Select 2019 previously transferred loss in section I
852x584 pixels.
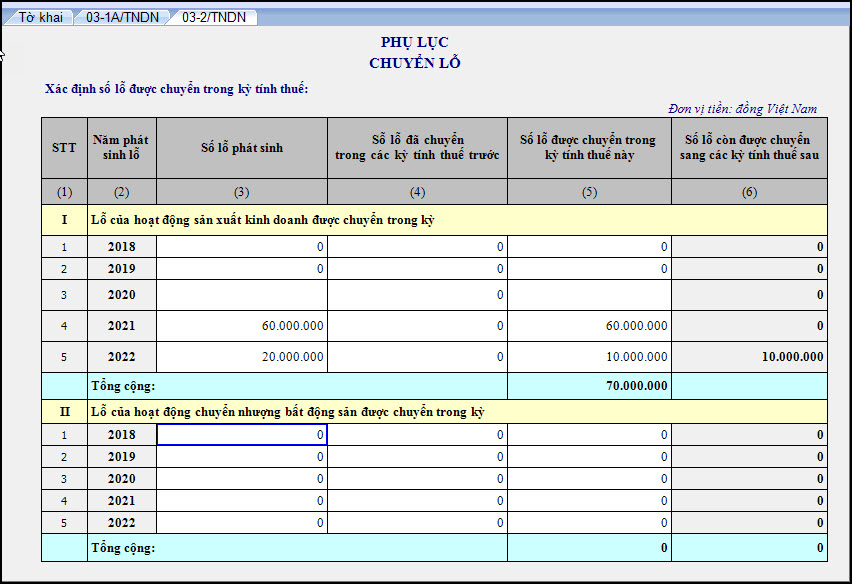click(417, 269)
